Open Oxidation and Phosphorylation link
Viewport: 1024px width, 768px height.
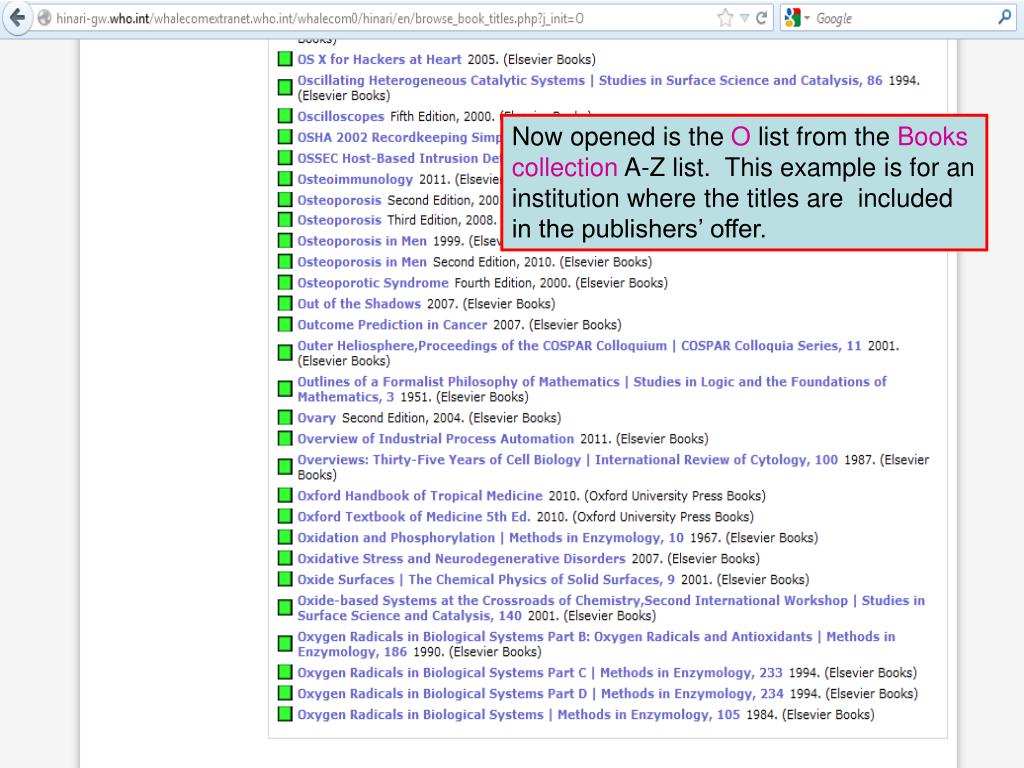point(490,537)
